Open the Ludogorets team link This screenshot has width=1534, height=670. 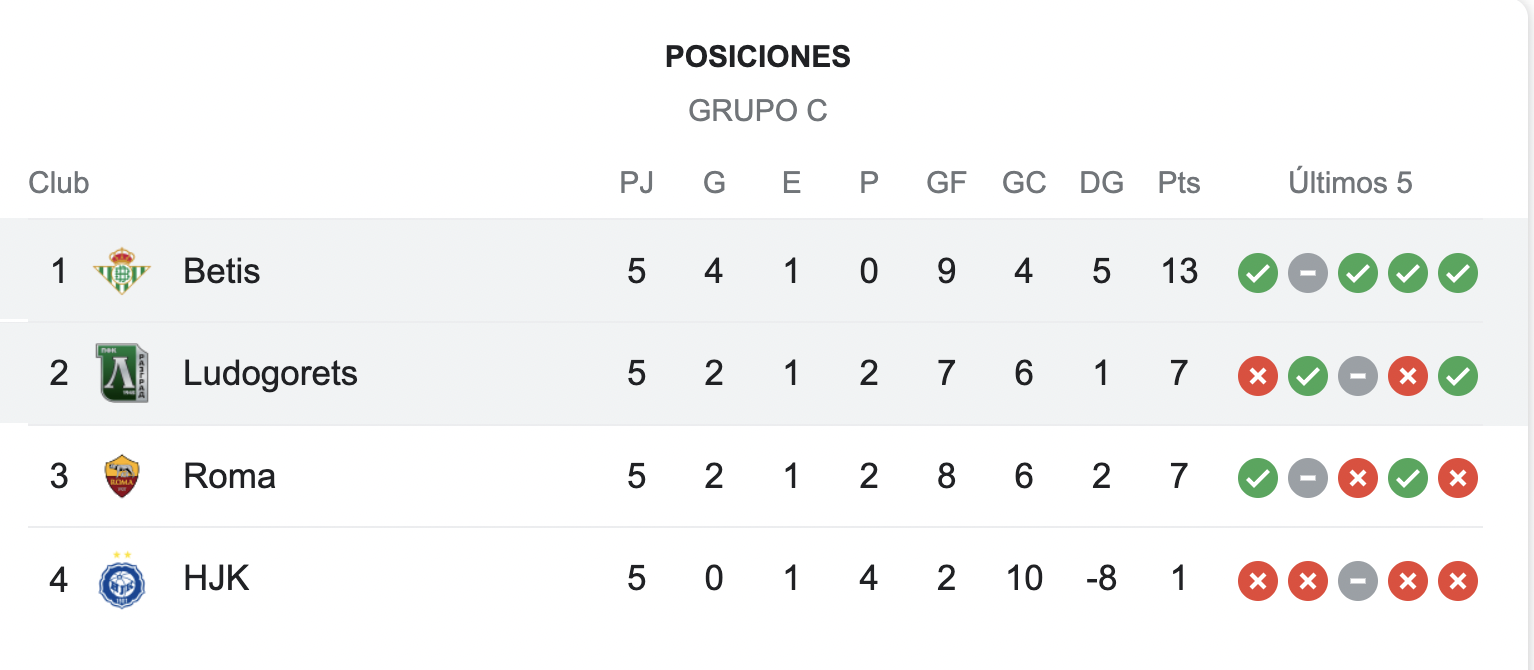click(x=270, y=373)
